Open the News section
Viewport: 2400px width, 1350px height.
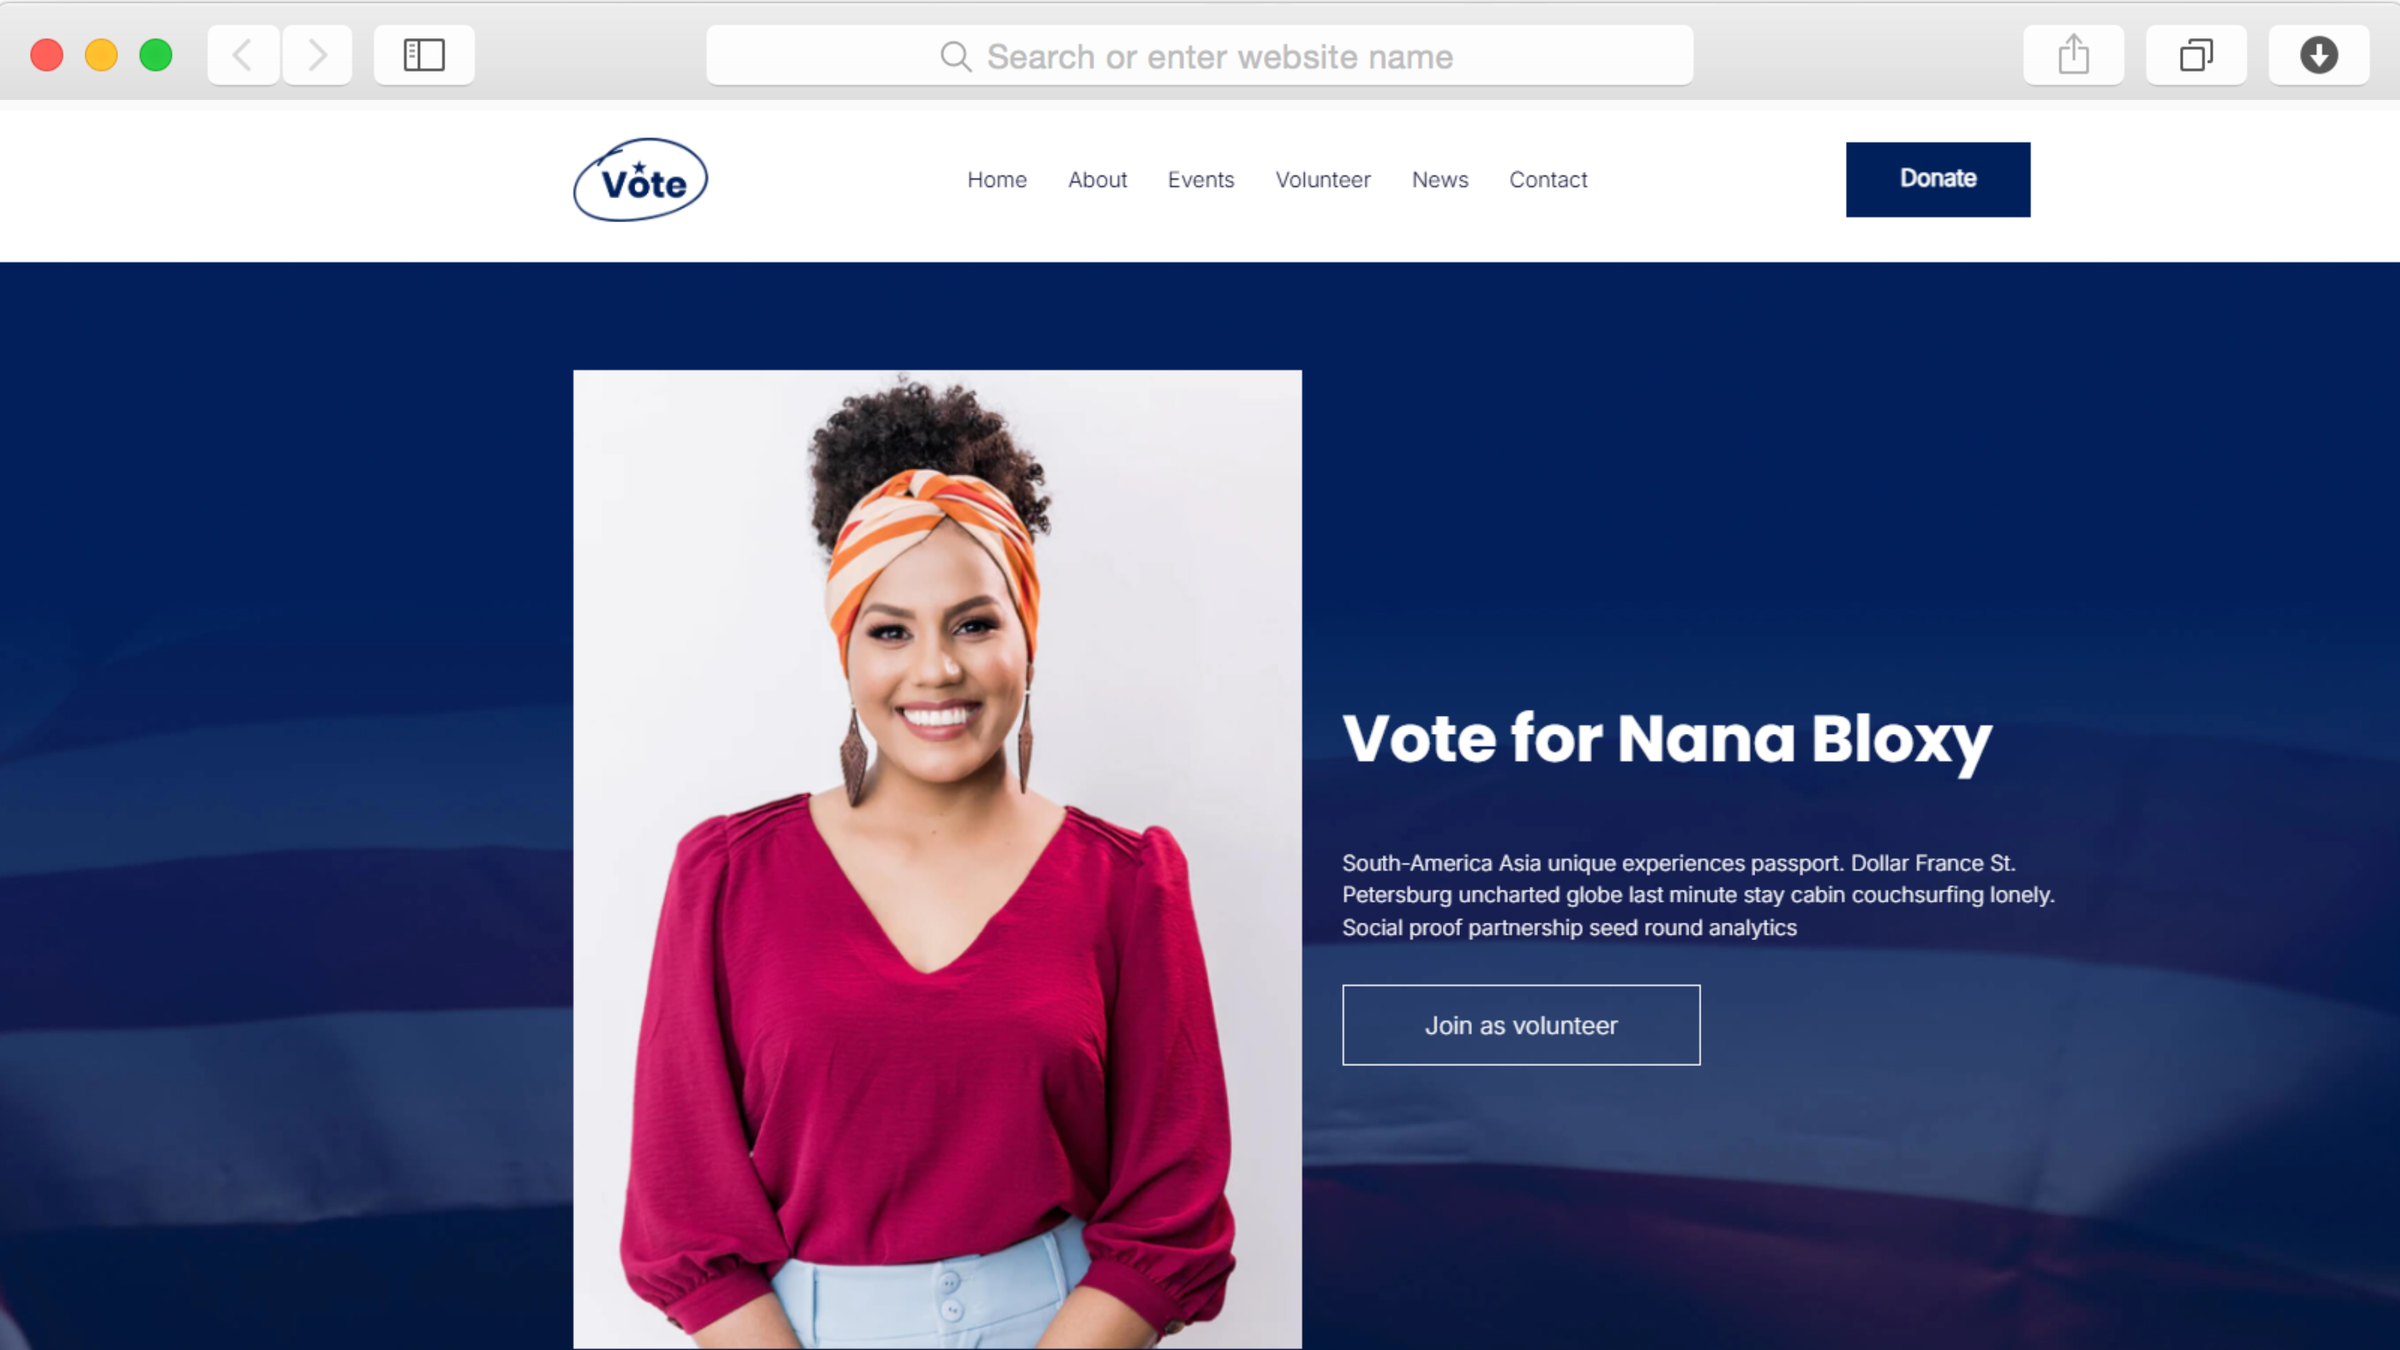pos(1440,180)
